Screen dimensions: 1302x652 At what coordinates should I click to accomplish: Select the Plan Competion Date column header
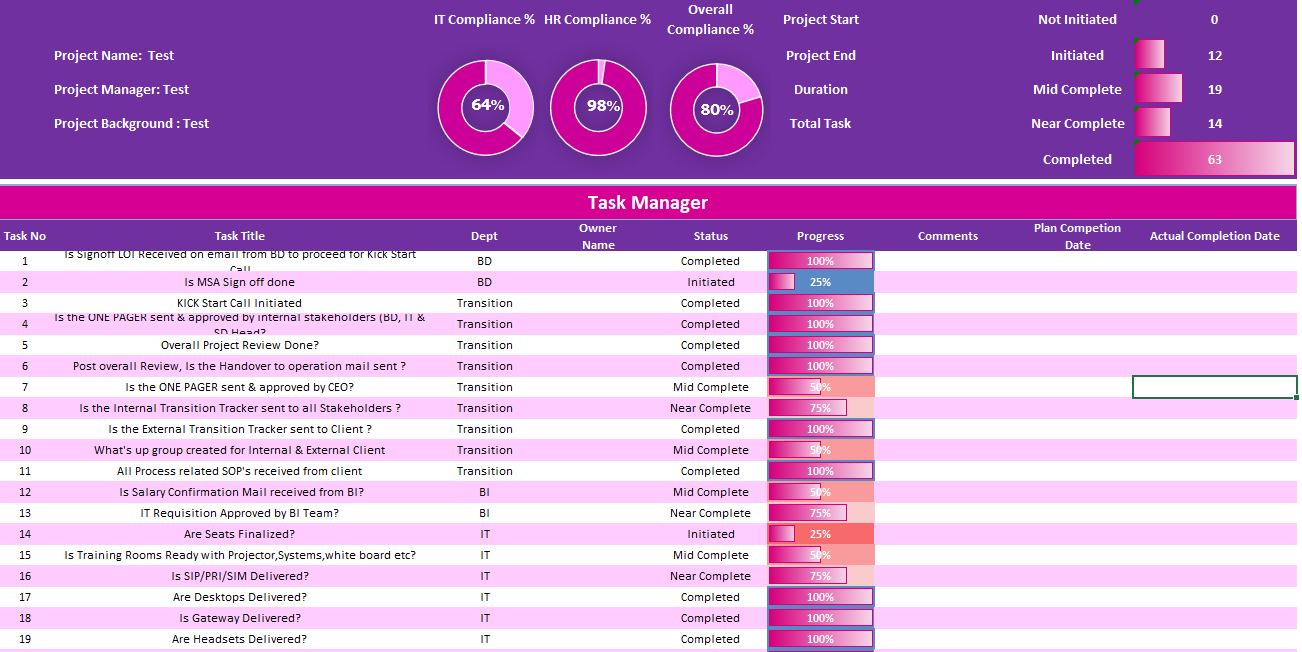pyautogui.click(x=1077, y=236)
